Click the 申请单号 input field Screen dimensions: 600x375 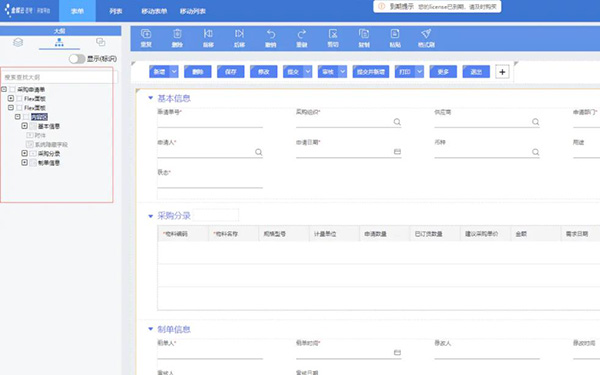[x=210, y=122]
